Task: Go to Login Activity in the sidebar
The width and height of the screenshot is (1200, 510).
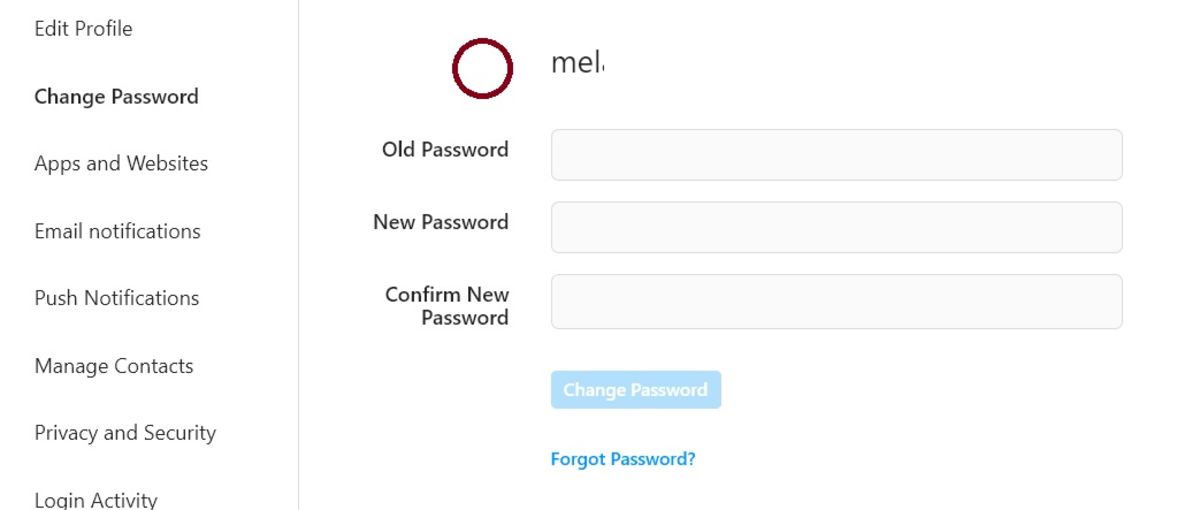Action: point(96,499)
